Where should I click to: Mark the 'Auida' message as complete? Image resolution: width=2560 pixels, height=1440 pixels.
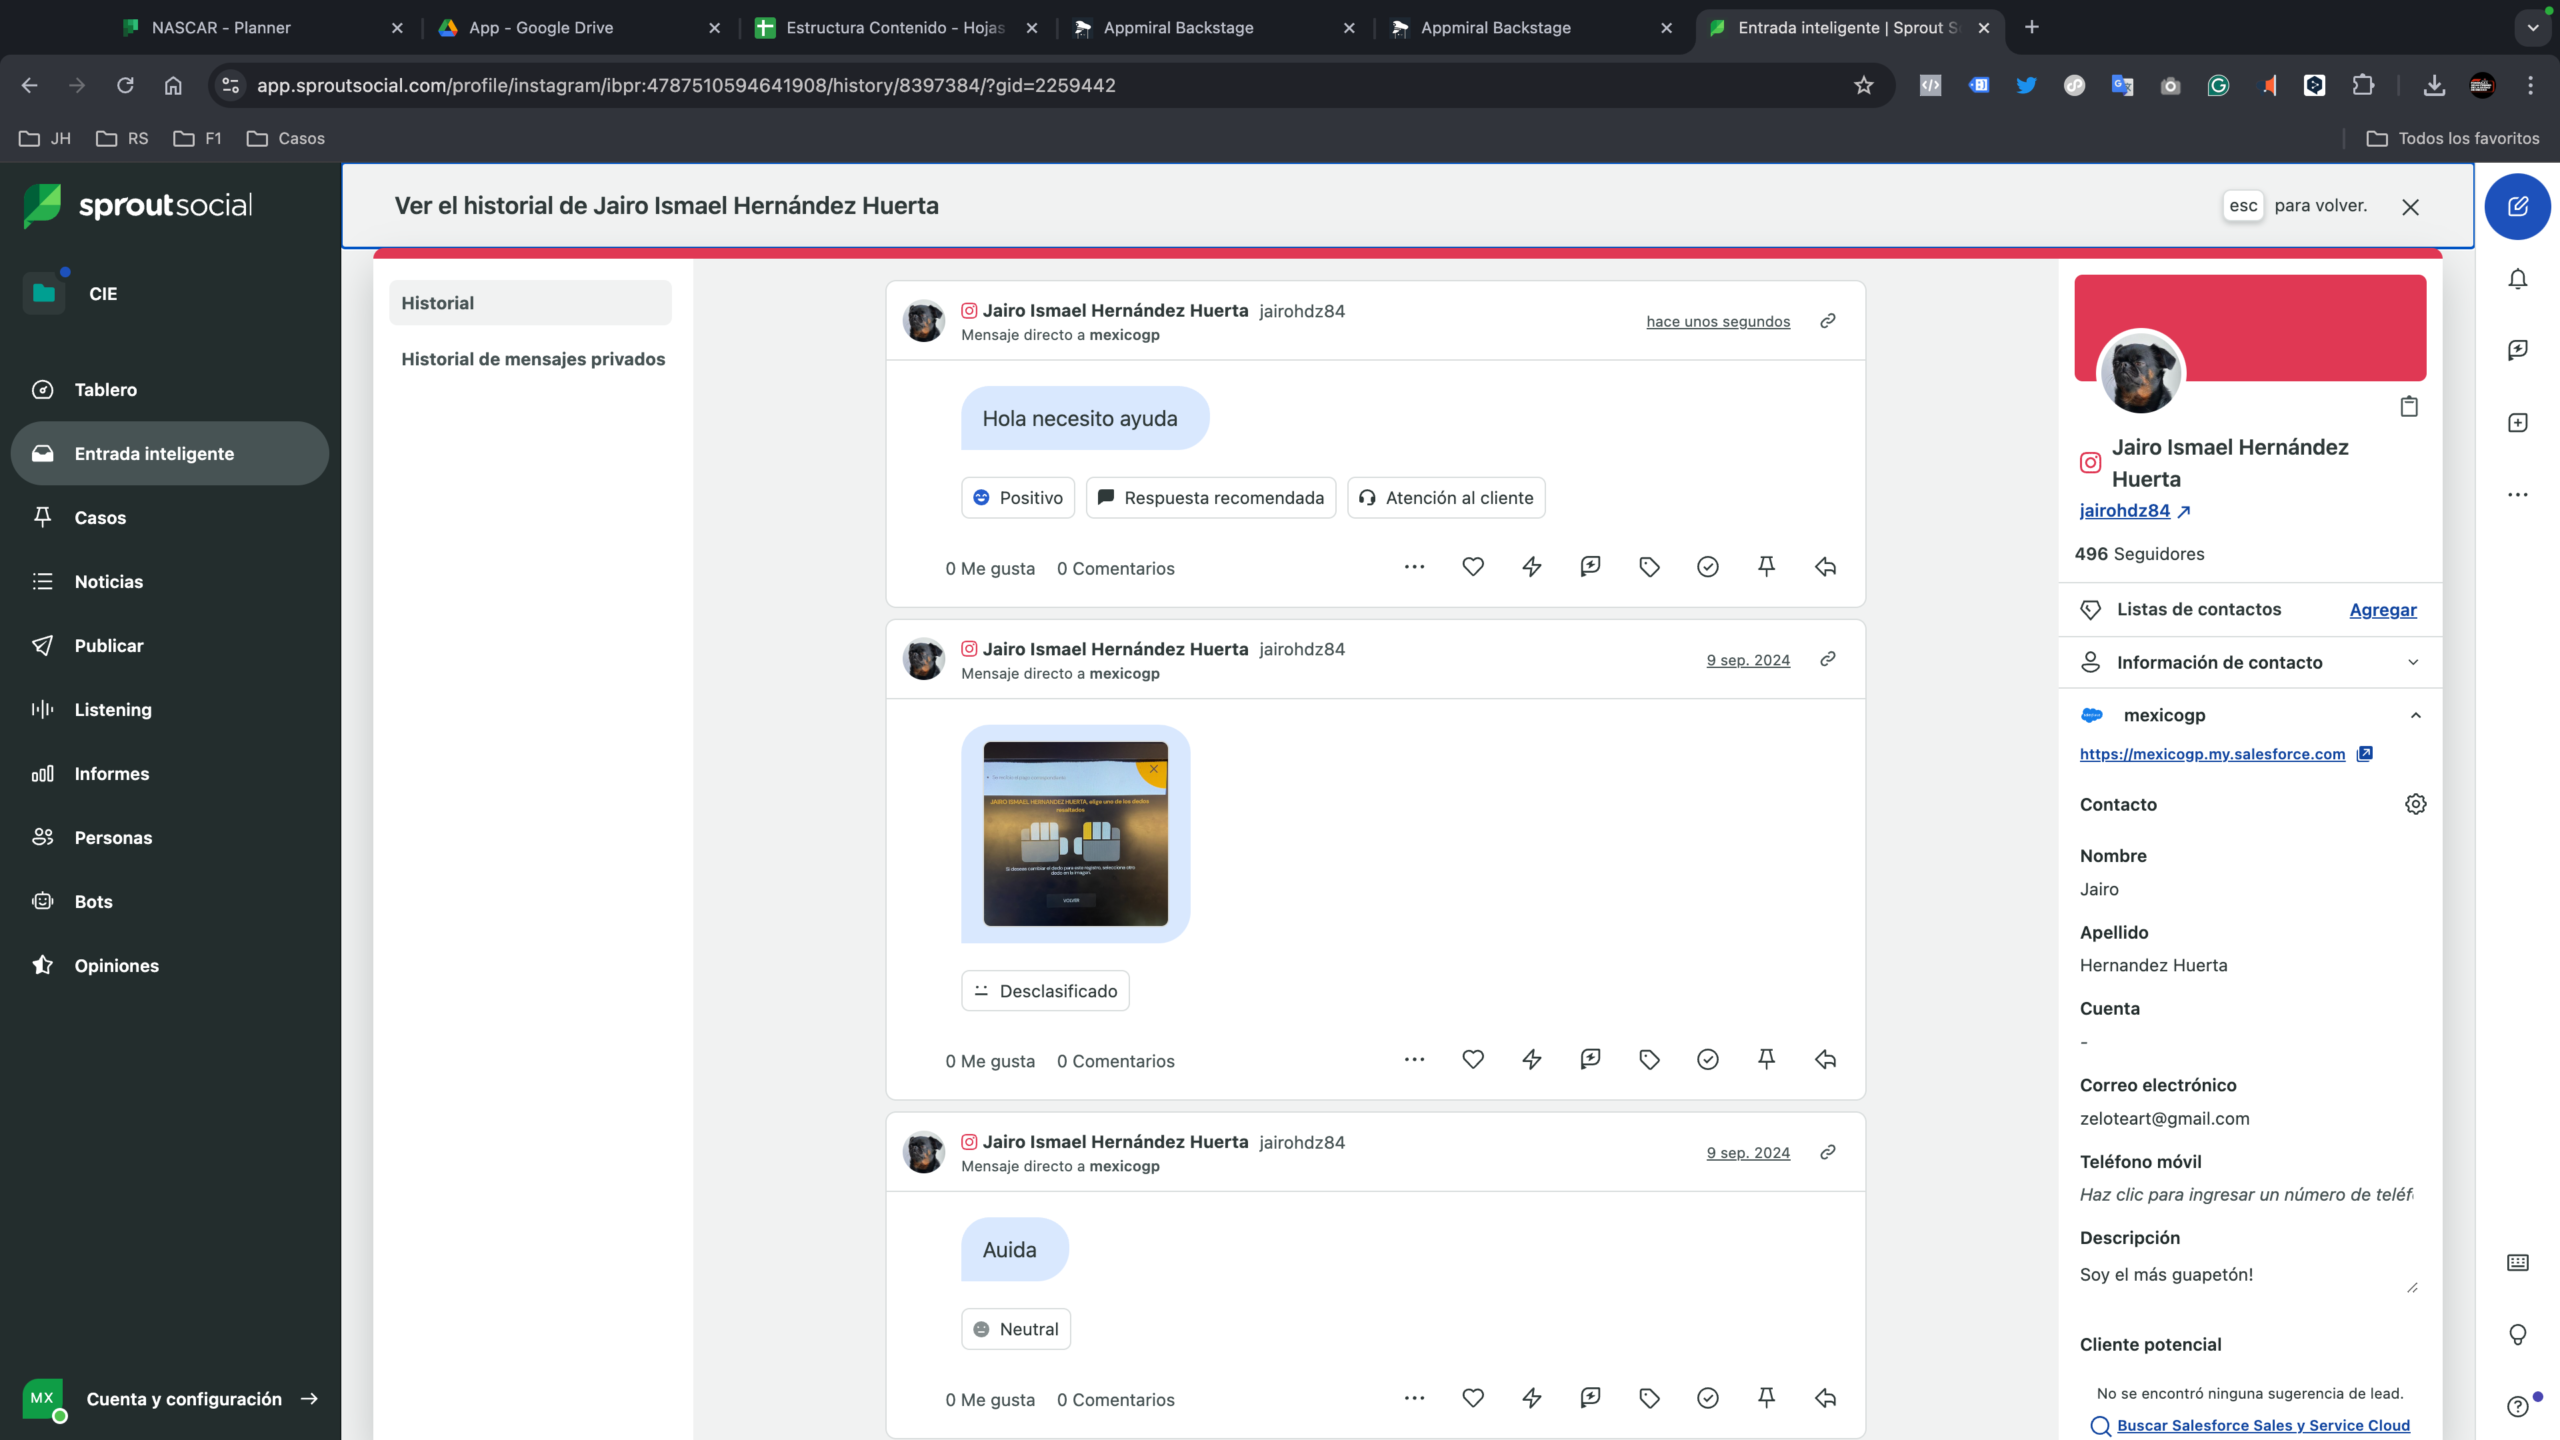[1708, 1398]
